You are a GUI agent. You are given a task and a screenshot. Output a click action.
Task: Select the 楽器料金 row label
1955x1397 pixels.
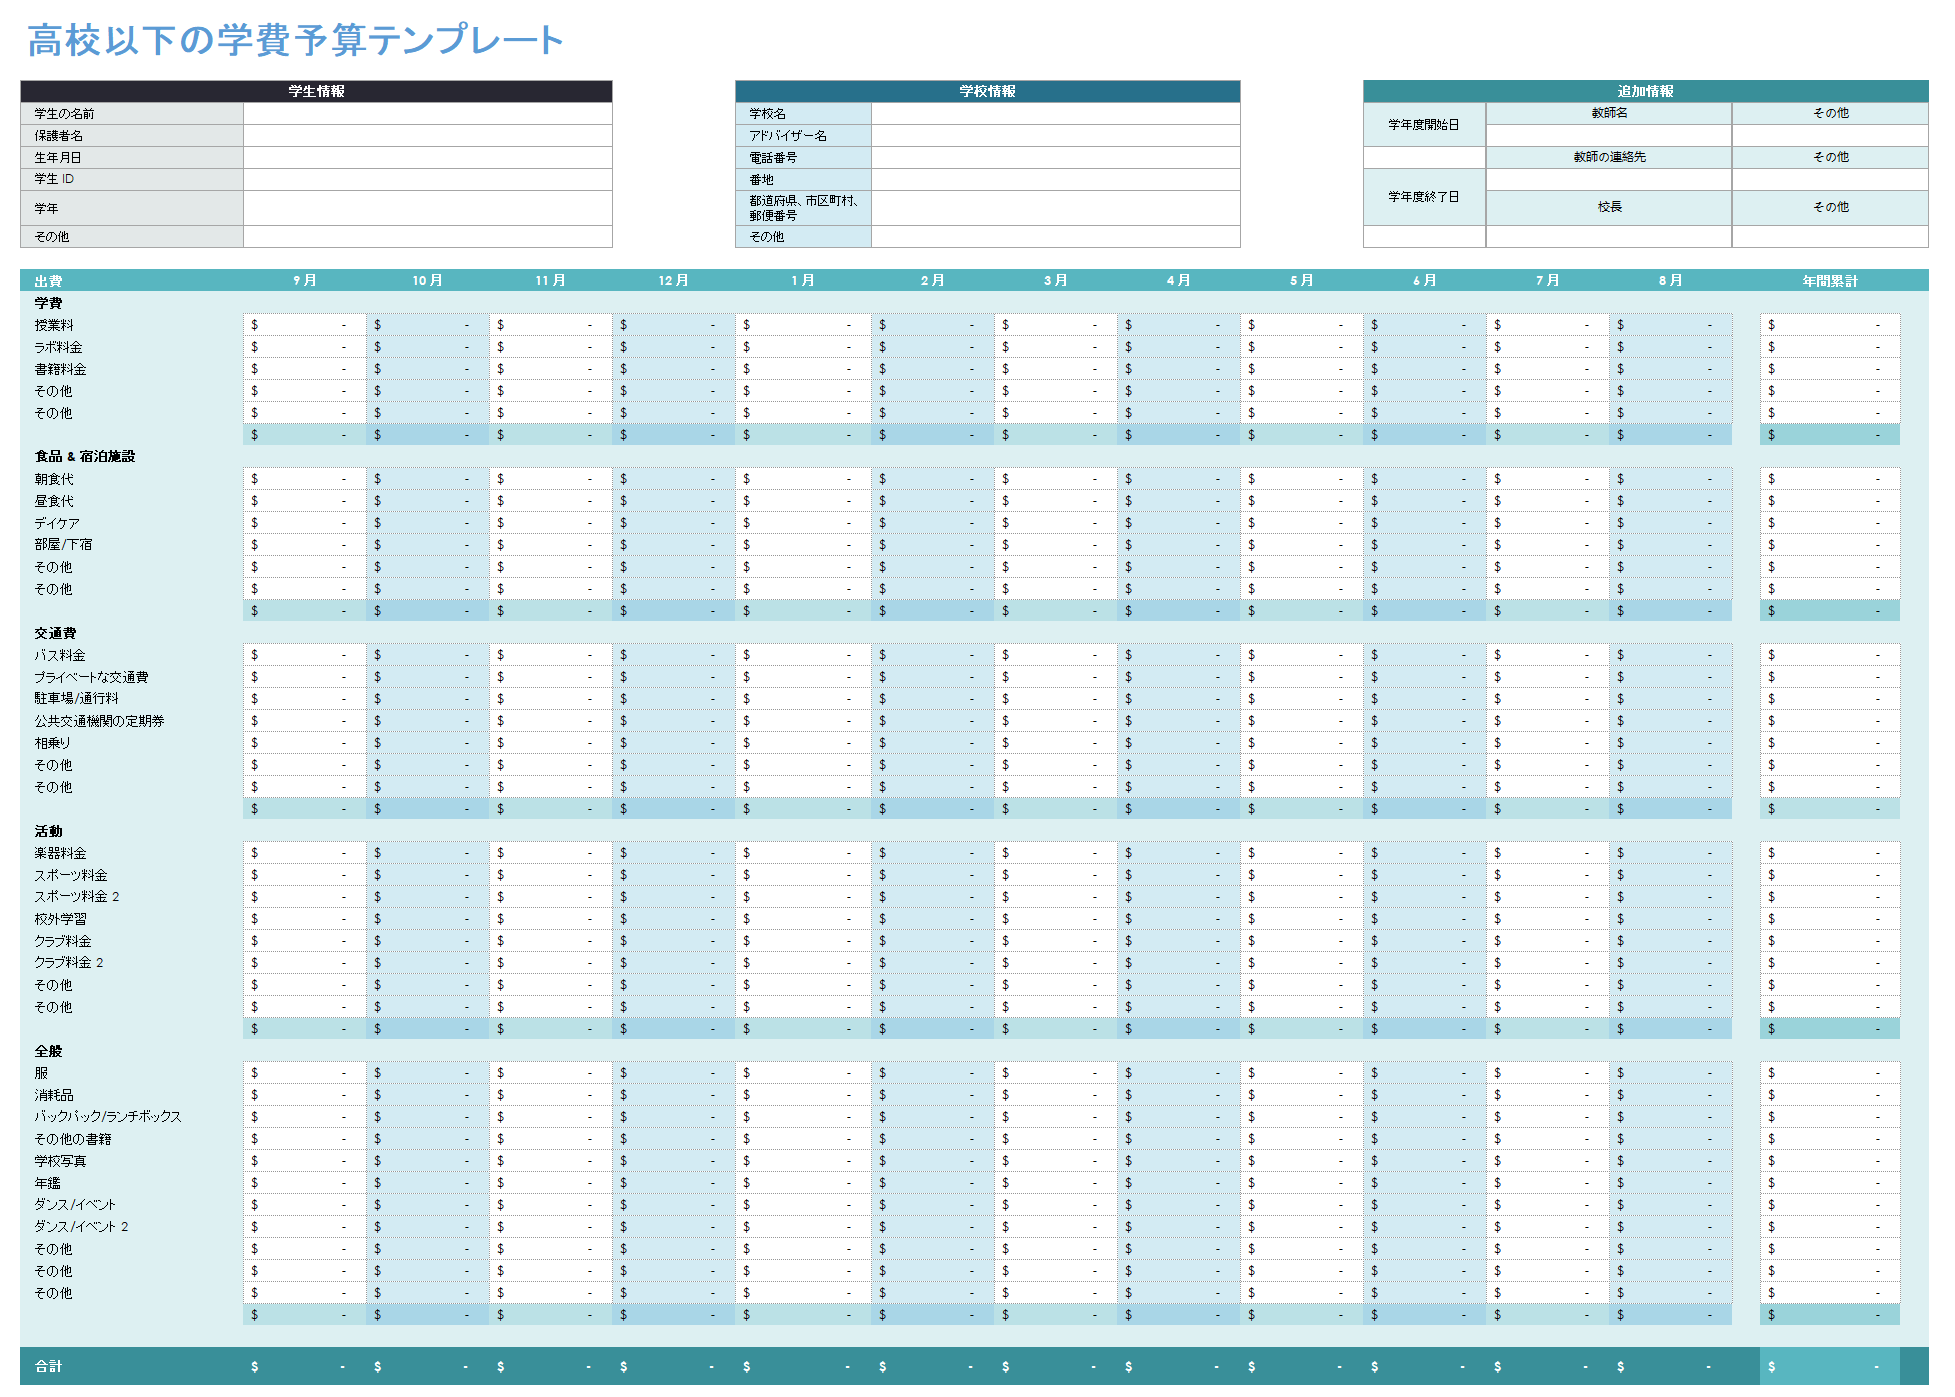(x=60, y=853)
